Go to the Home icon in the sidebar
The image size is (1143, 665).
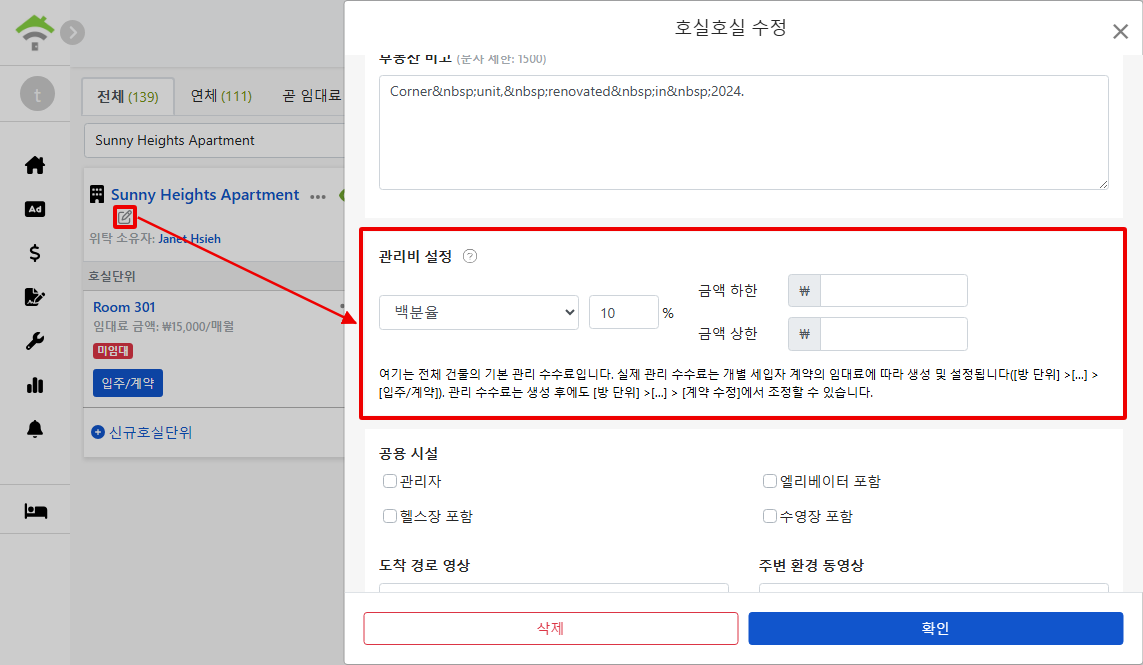[35, 166]
